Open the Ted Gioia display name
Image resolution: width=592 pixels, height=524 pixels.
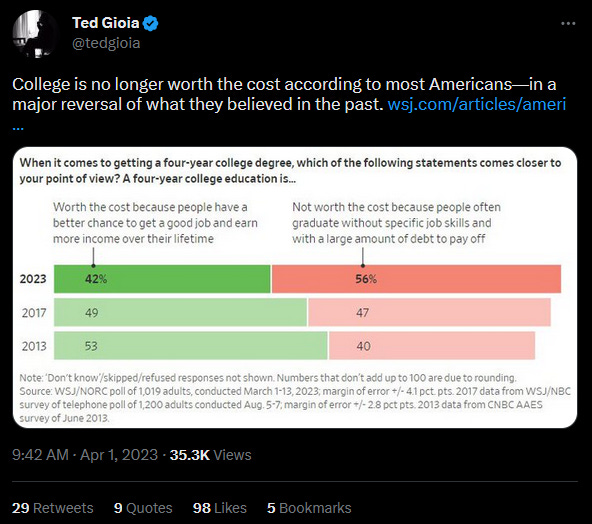(106, 23)
